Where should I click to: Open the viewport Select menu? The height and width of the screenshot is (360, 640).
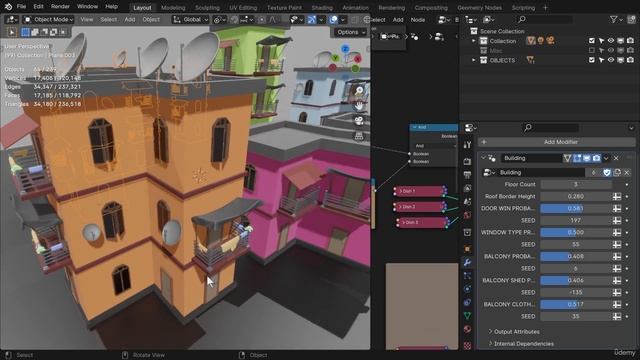click(x=109, y=19)
